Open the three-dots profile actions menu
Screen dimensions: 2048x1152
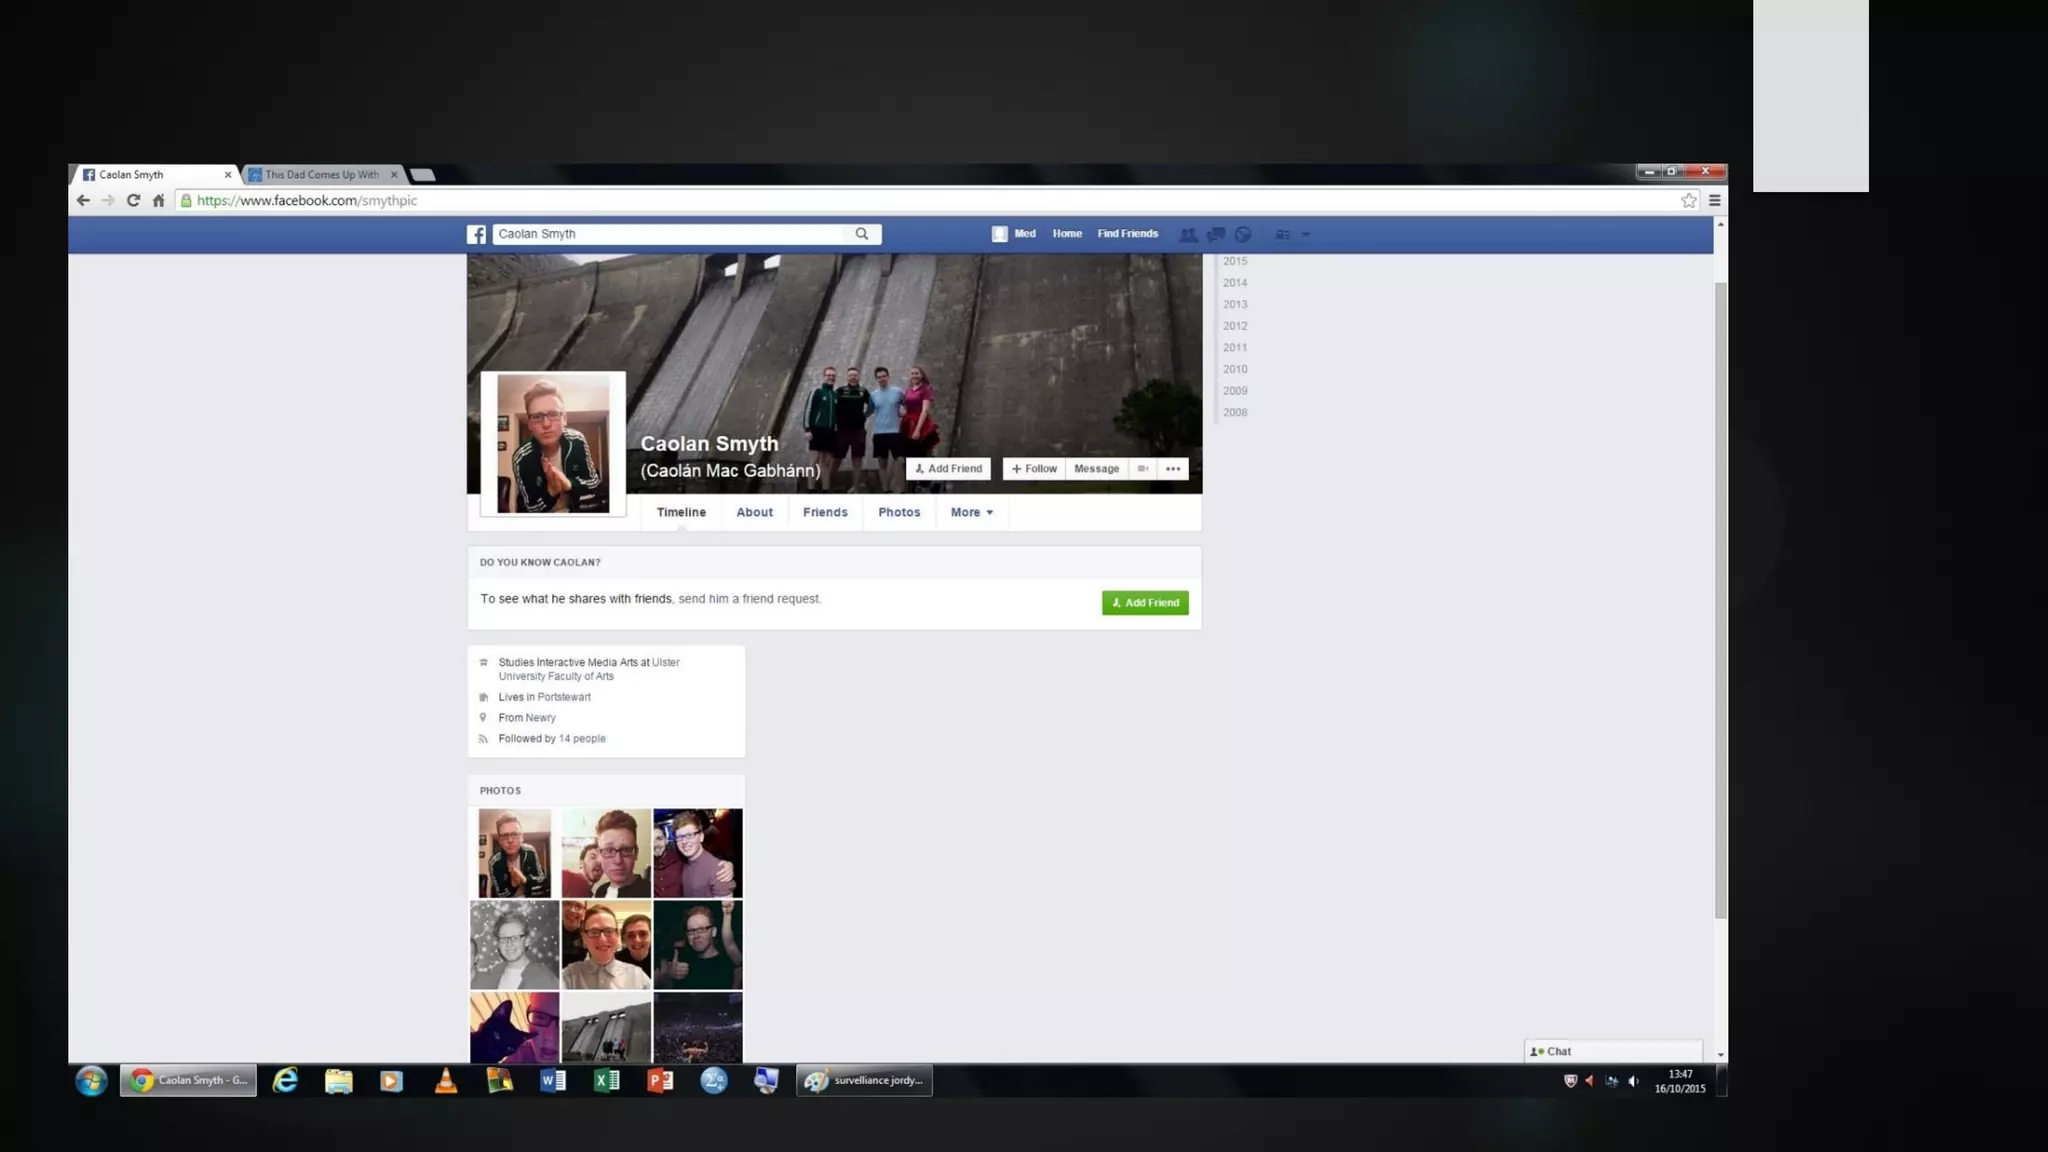(1173, 469)
